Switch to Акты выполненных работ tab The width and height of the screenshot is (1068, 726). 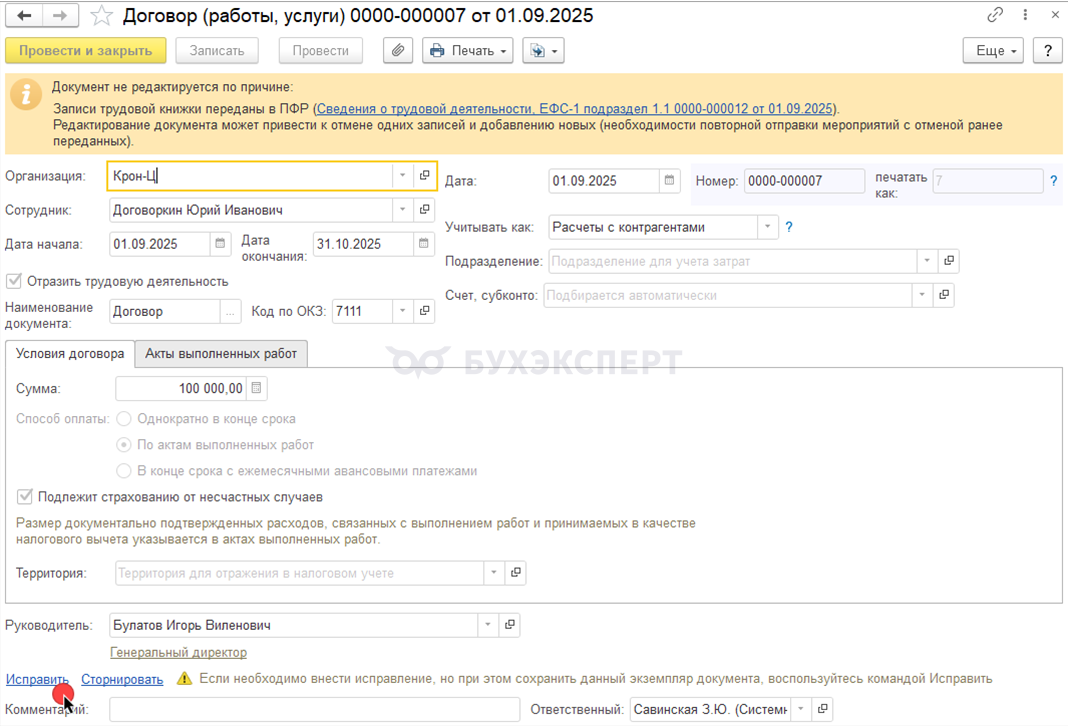[x=221, y=353]
